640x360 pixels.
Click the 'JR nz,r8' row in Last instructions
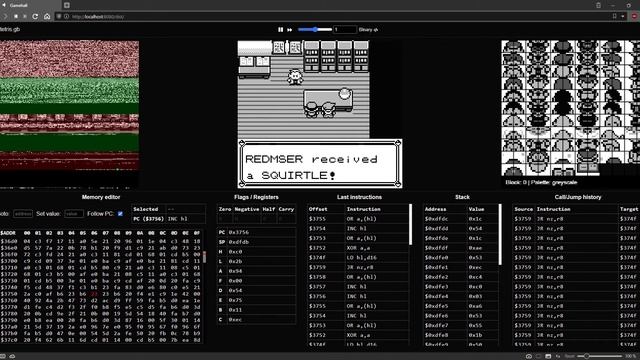point(358,267)
